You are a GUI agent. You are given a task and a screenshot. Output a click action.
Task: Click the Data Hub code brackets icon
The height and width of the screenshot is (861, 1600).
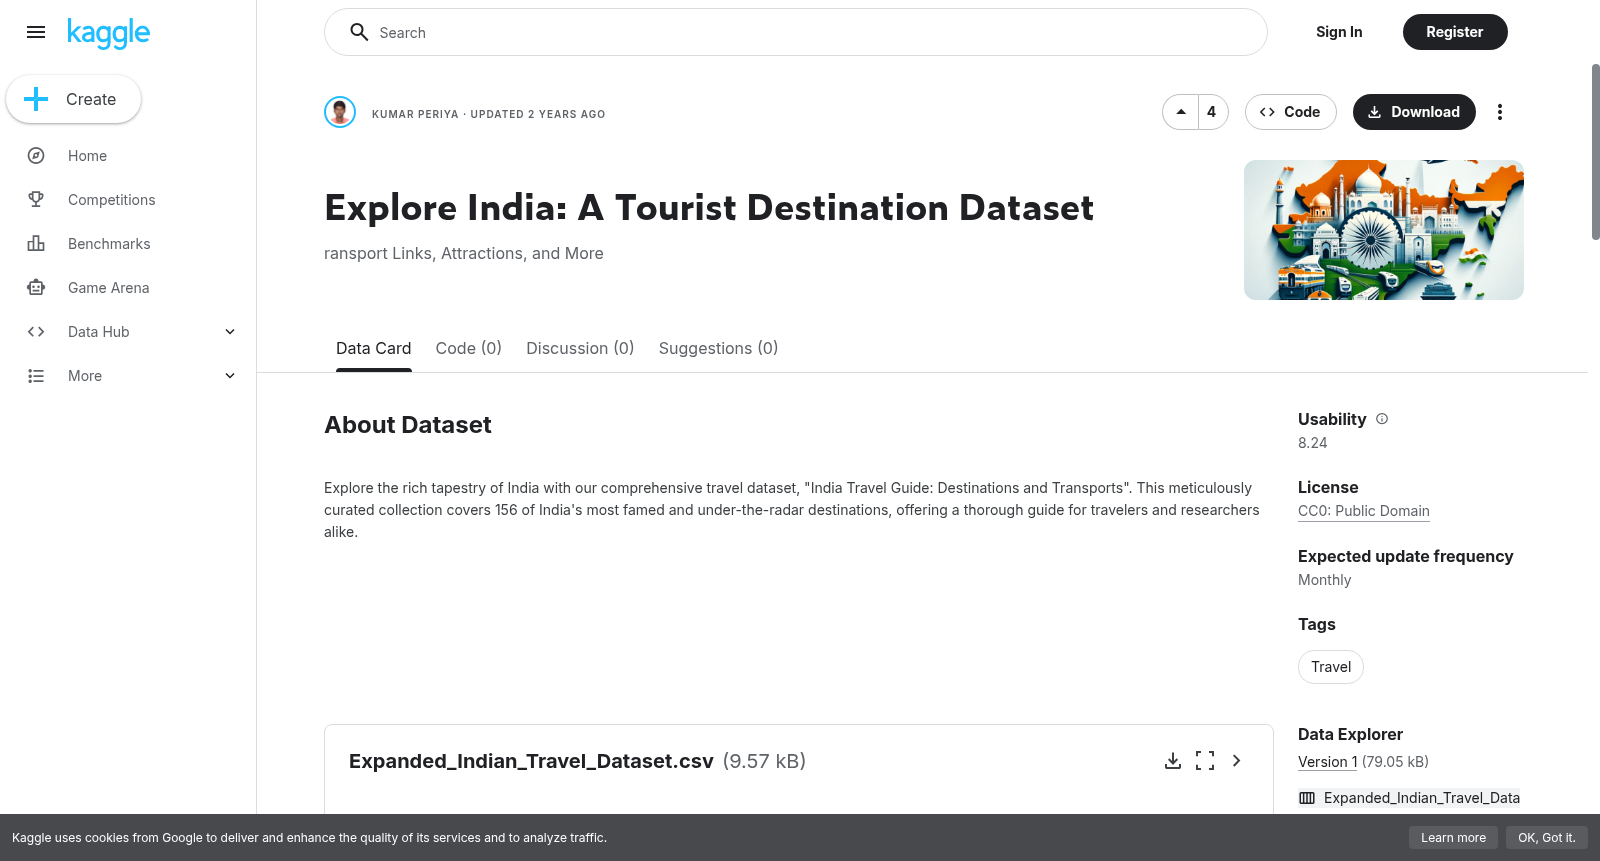point(36,332)
